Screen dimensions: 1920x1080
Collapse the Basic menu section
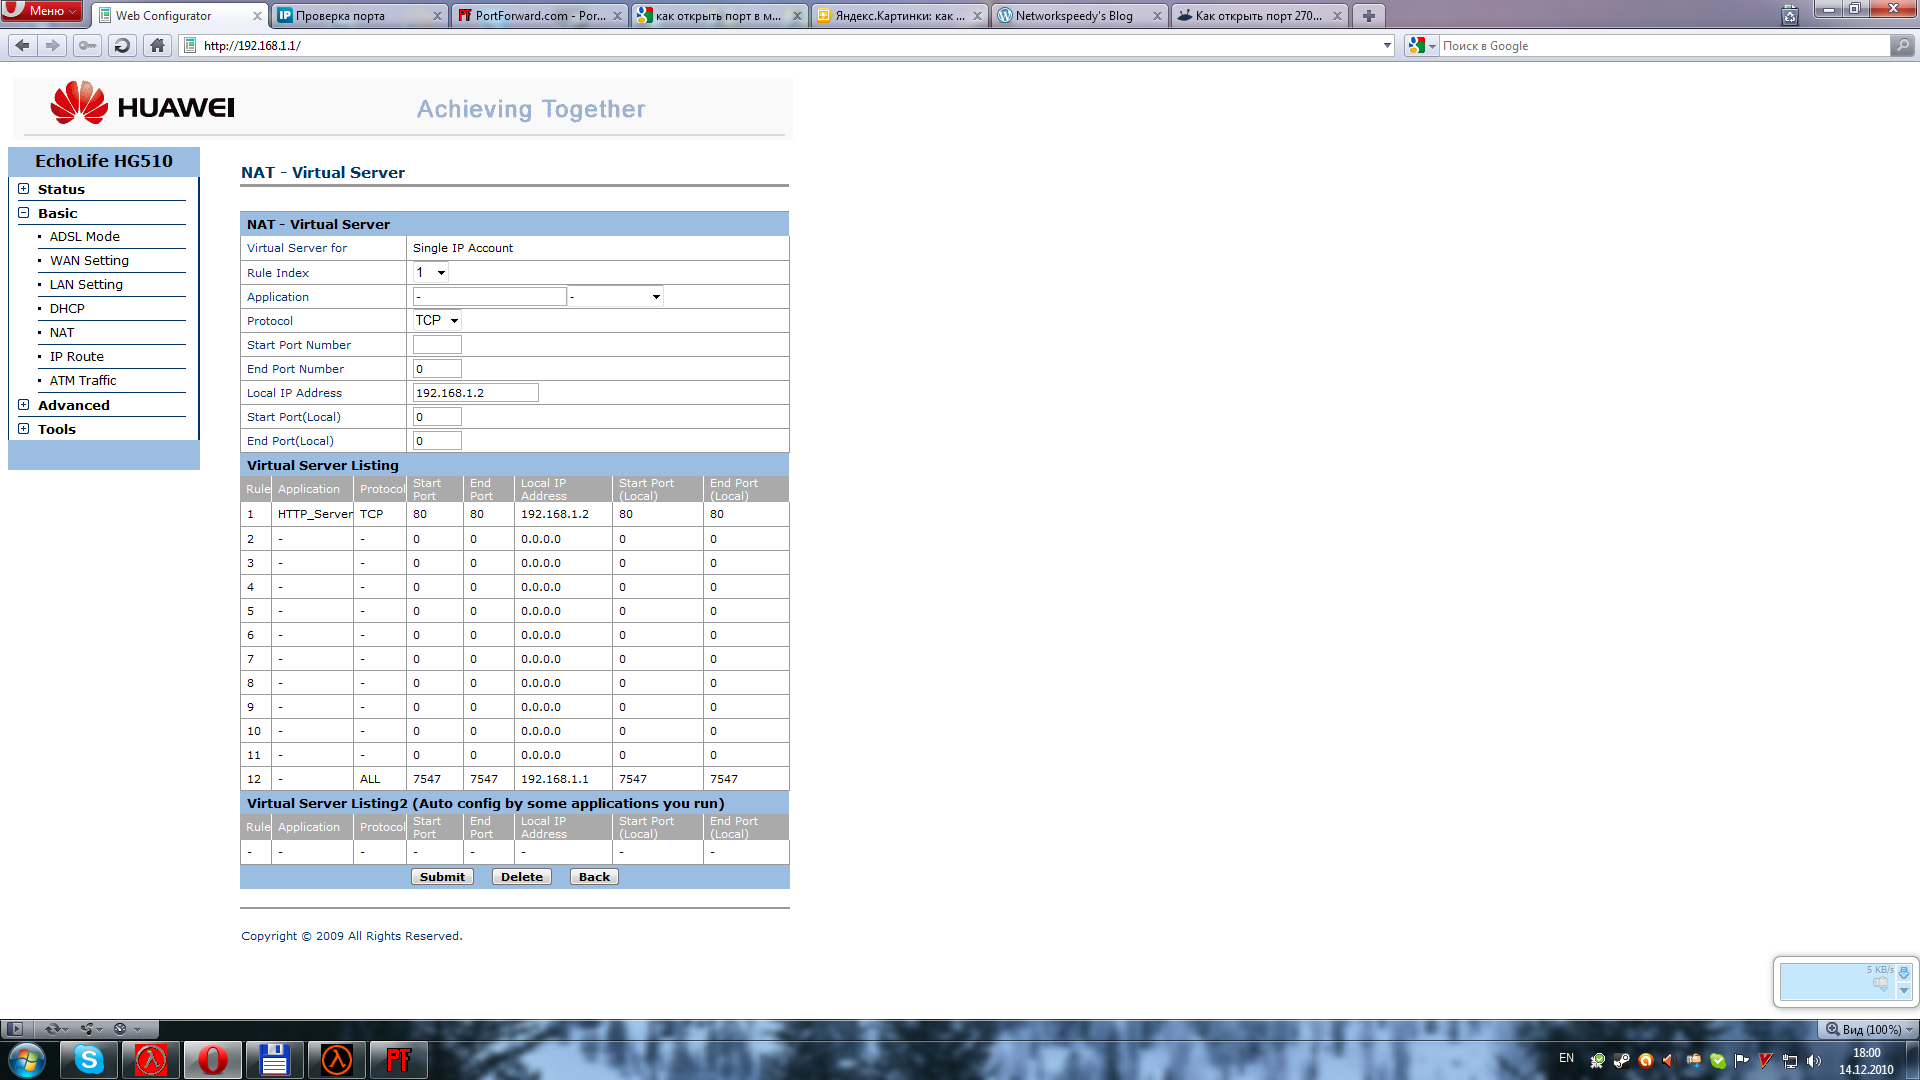(23, 213)
